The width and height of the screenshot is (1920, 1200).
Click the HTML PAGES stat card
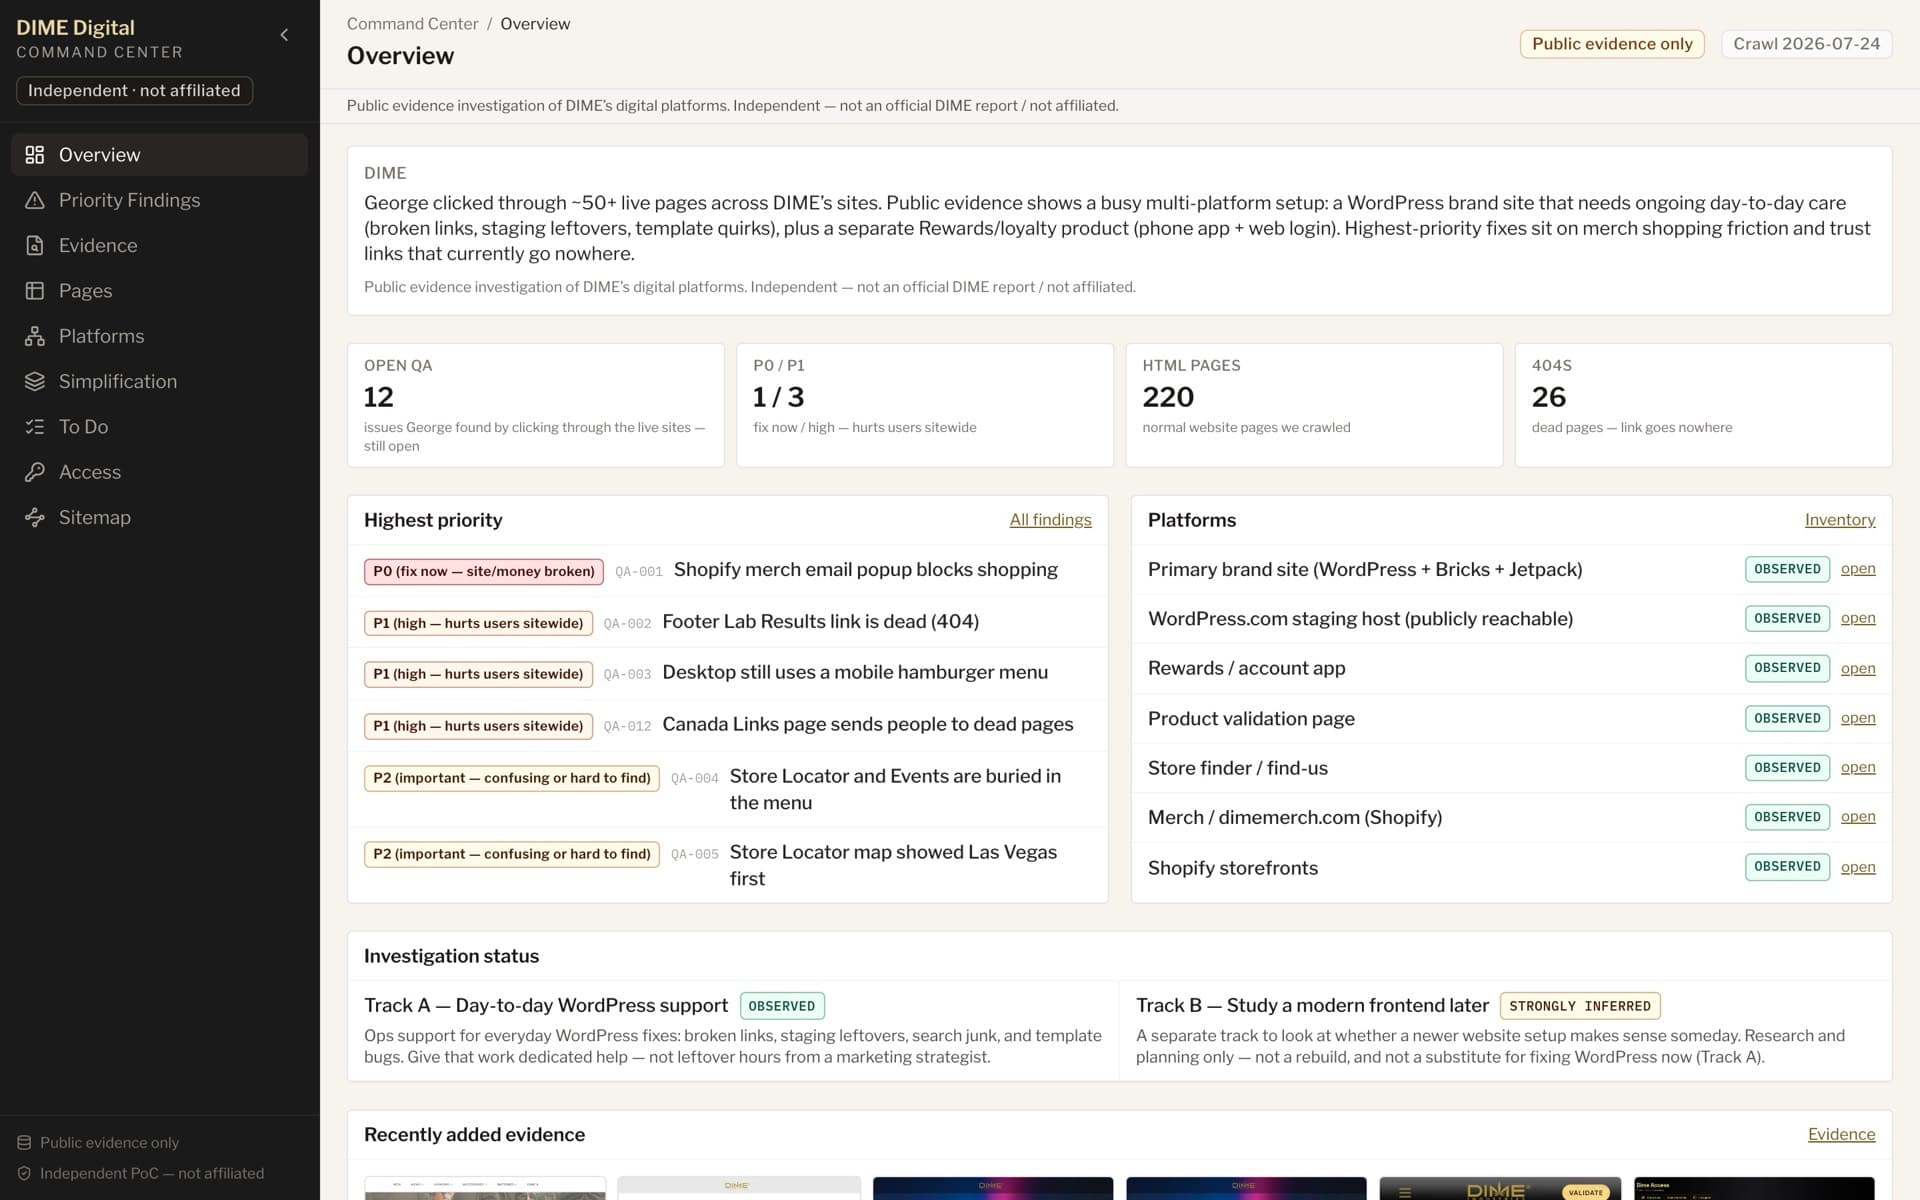coord(1313,405)
